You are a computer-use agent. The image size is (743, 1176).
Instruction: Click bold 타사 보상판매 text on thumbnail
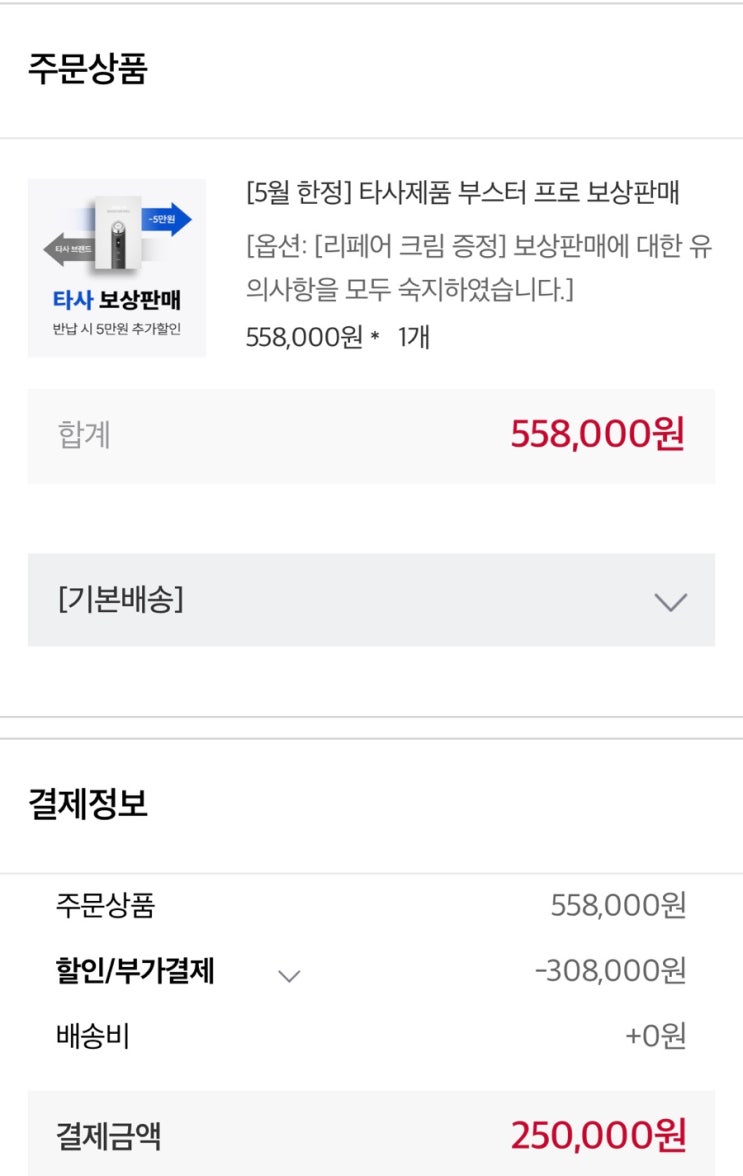tap(116, 300)
